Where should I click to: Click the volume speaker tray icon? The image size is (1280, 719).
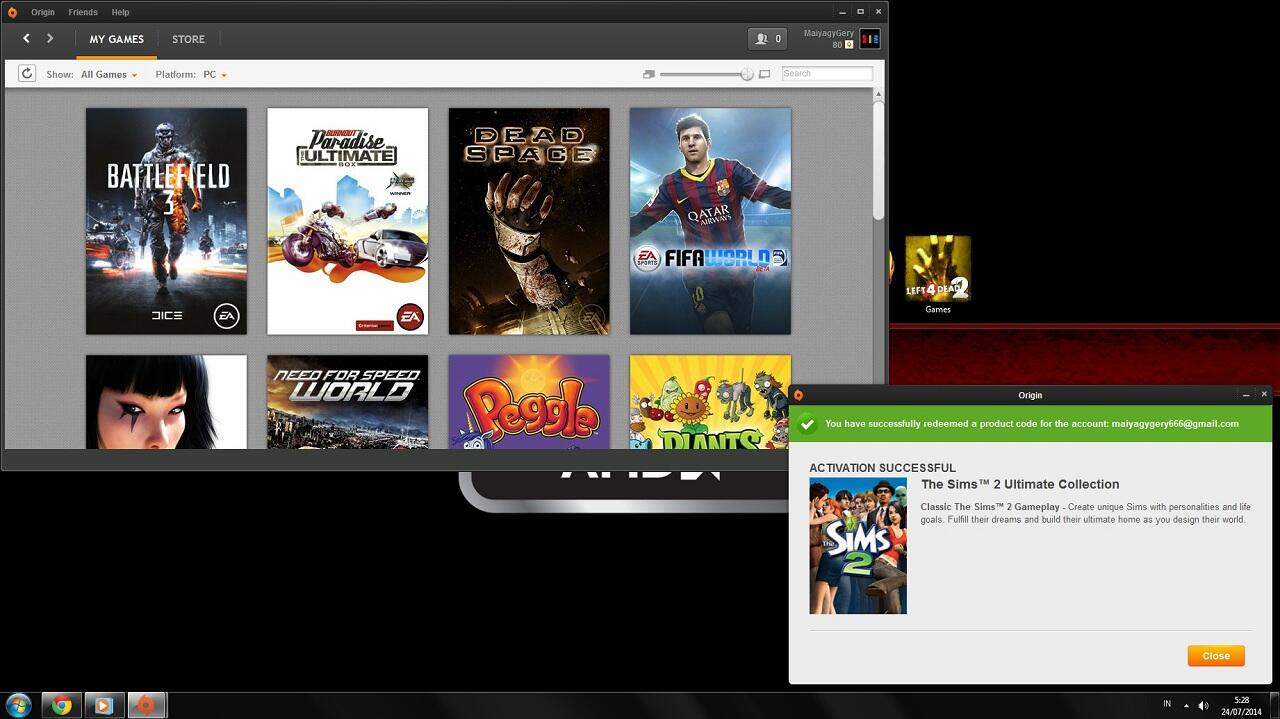[x=1203, y=706]
